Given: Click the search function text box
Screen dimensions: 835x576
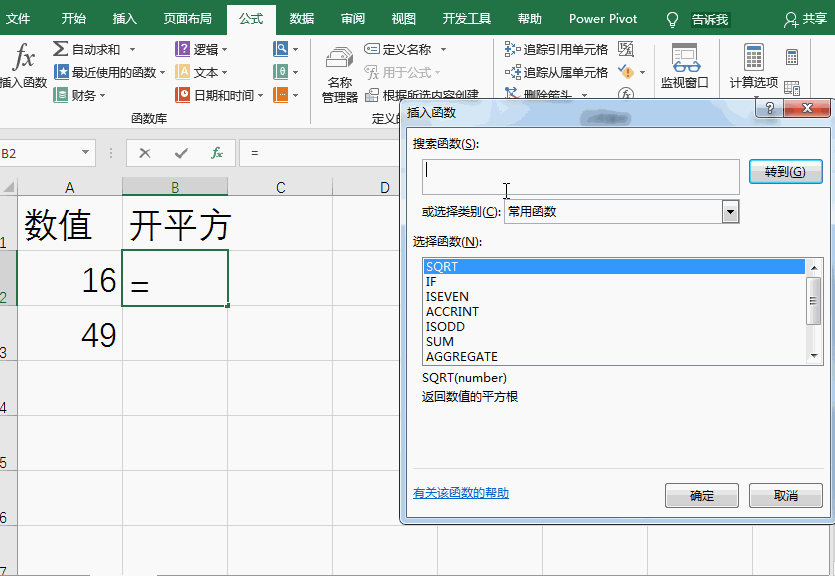Looking at the screenshot, I should 580,177.
